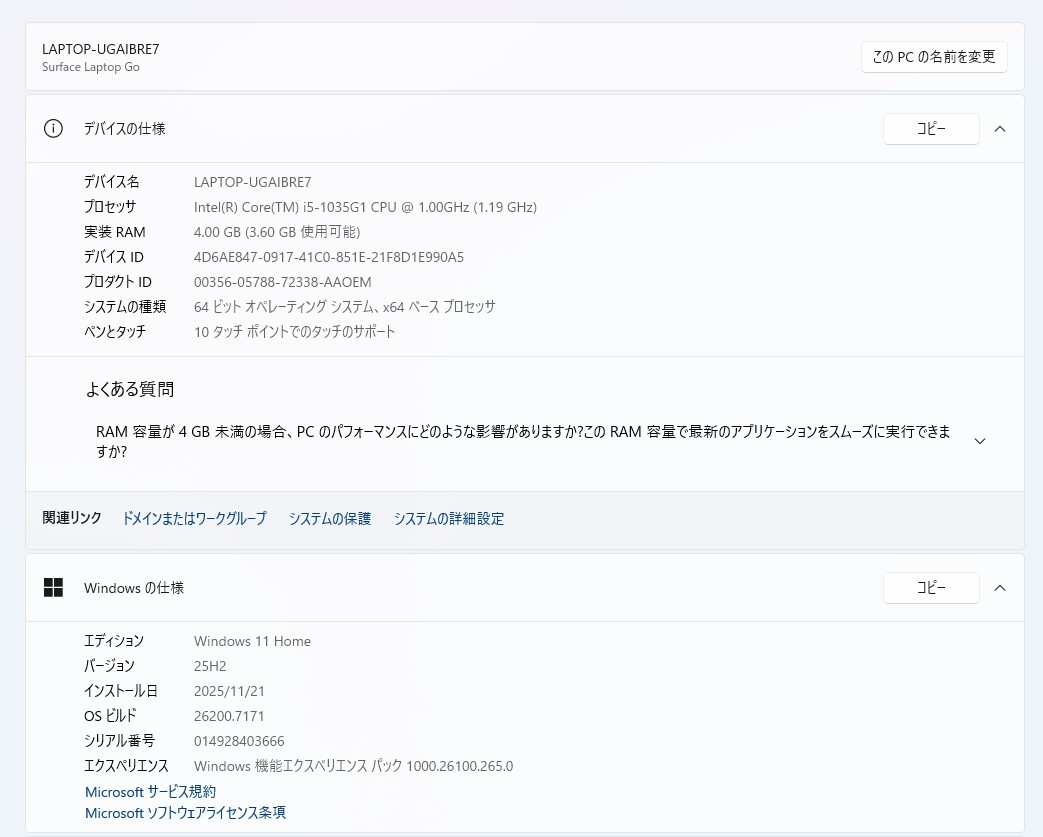This screenshot has width=1043, height=837.
Task: Copy the device specifications with コピー
Action: coord(930,129)
